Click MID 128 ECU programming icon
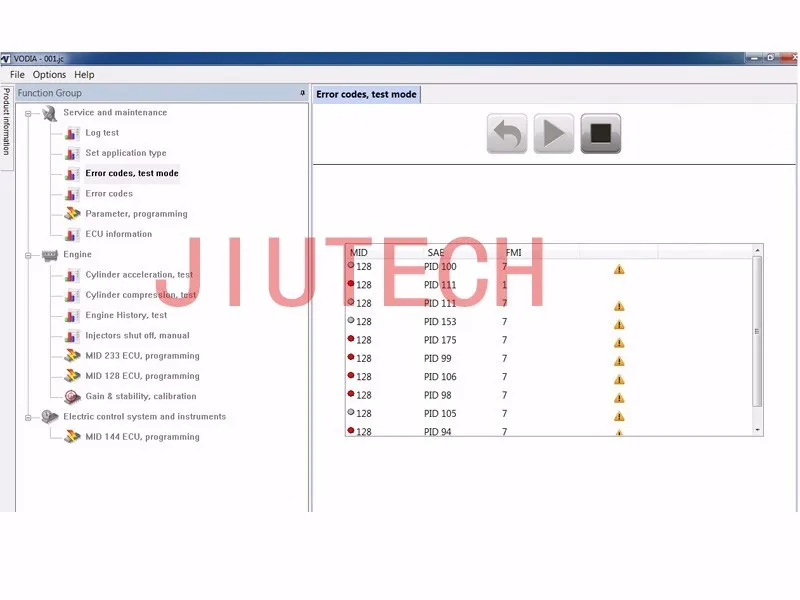The image size is (800, 600). coord(72,376)
